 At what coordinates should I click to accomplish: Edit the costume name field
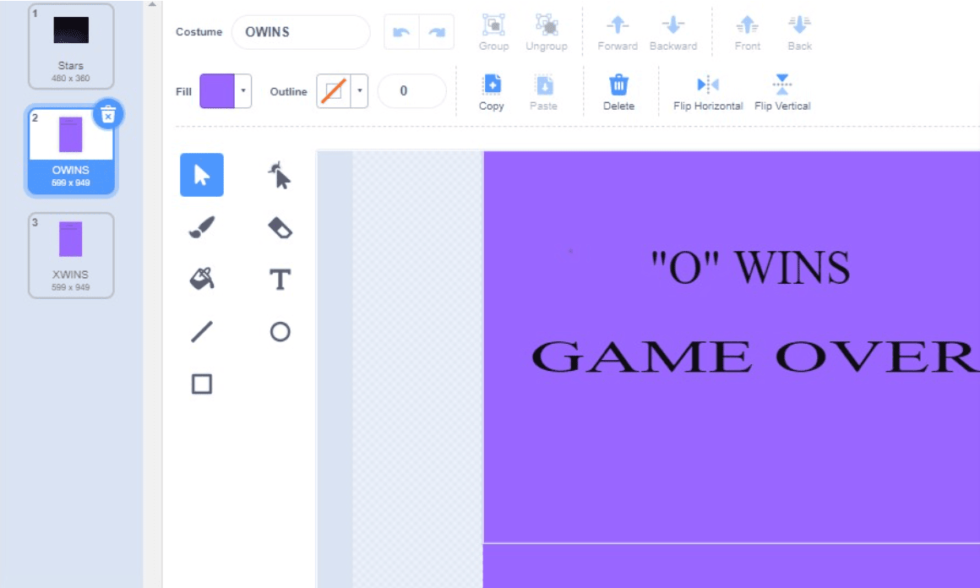click(300, 32)
